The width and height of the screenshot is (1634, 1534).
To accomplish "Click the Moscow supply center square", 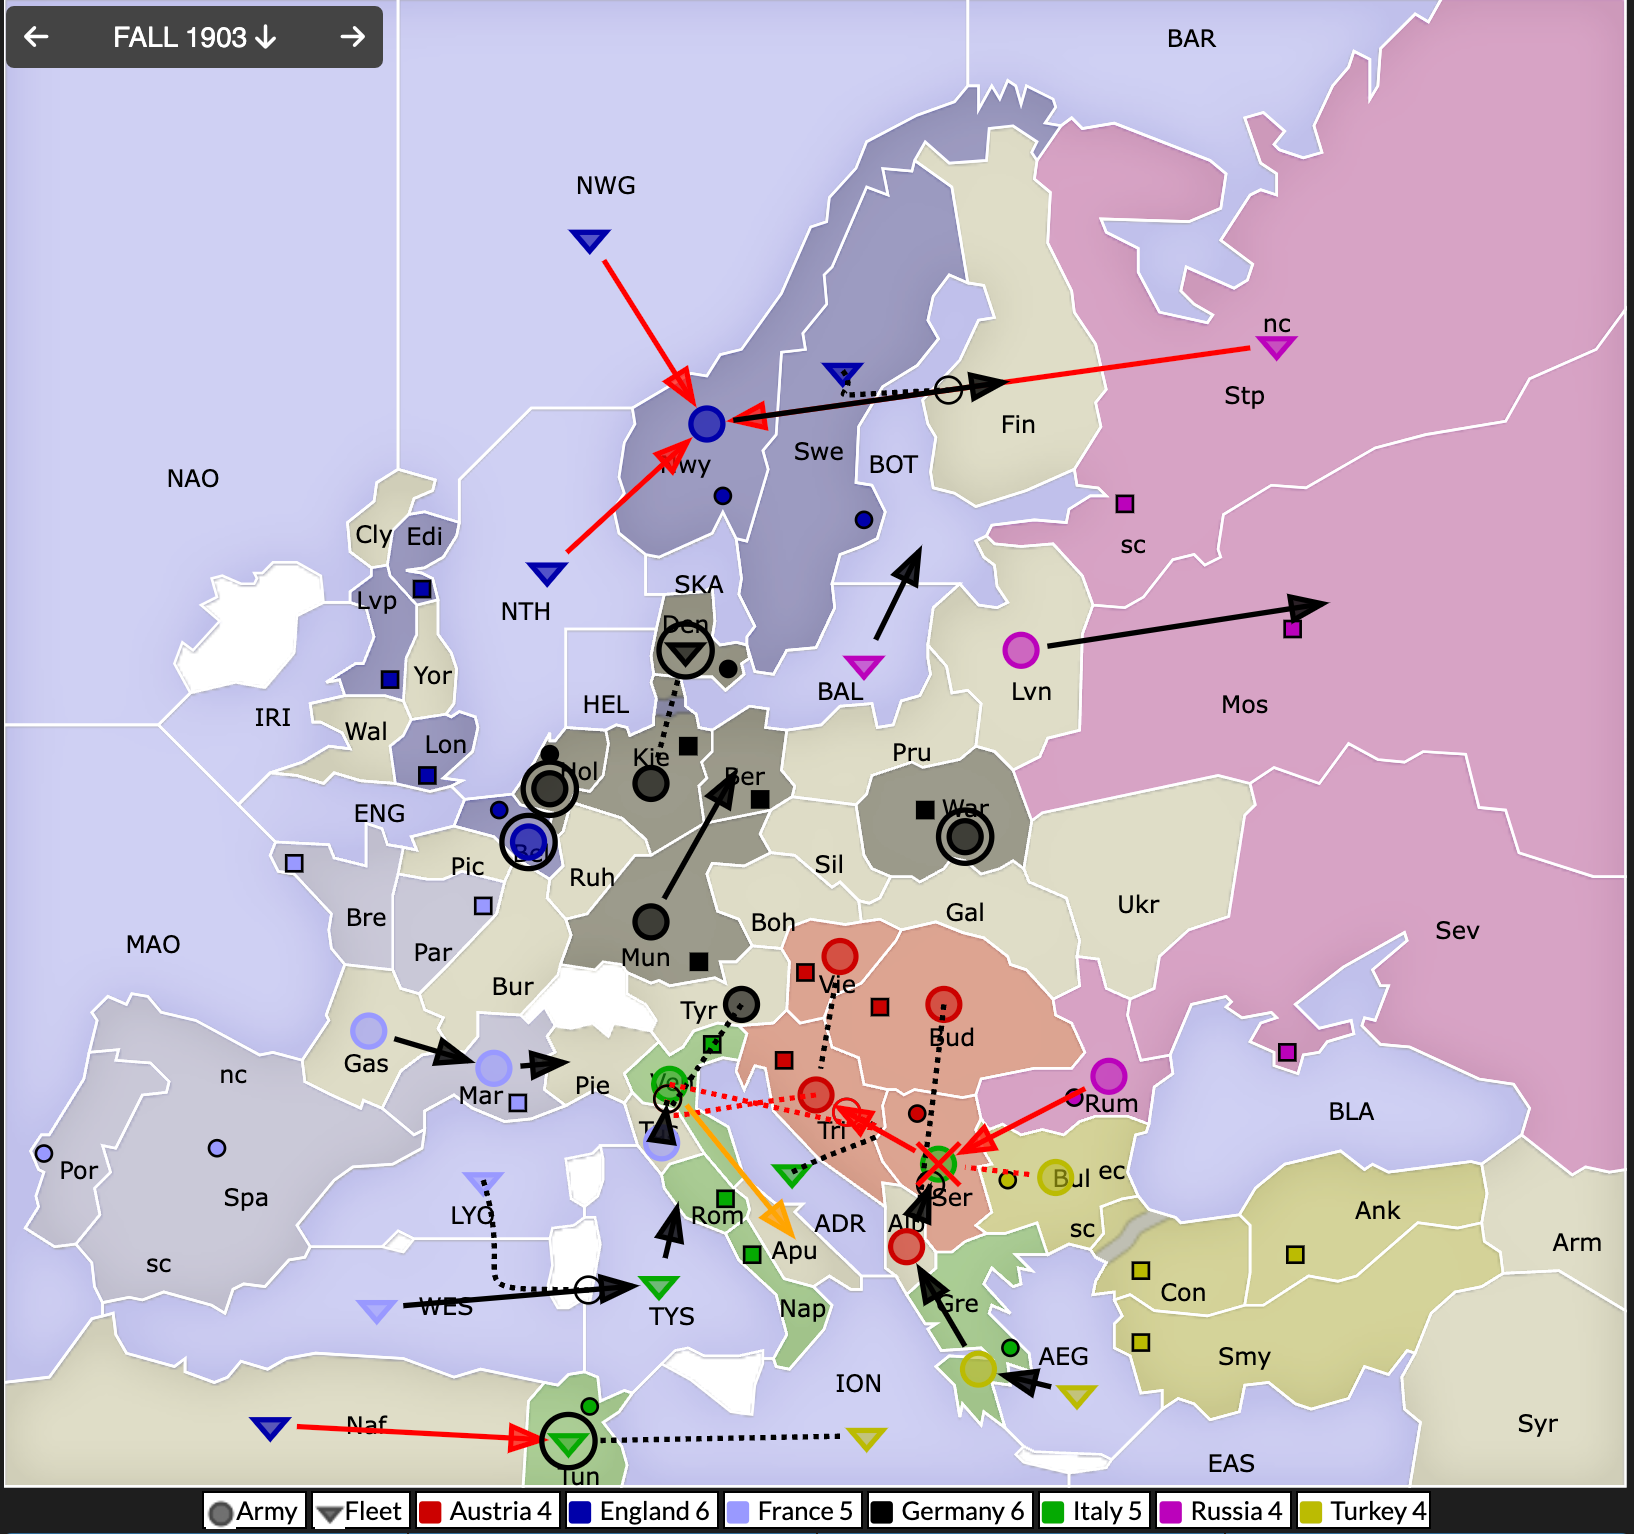I will 1292,629.
